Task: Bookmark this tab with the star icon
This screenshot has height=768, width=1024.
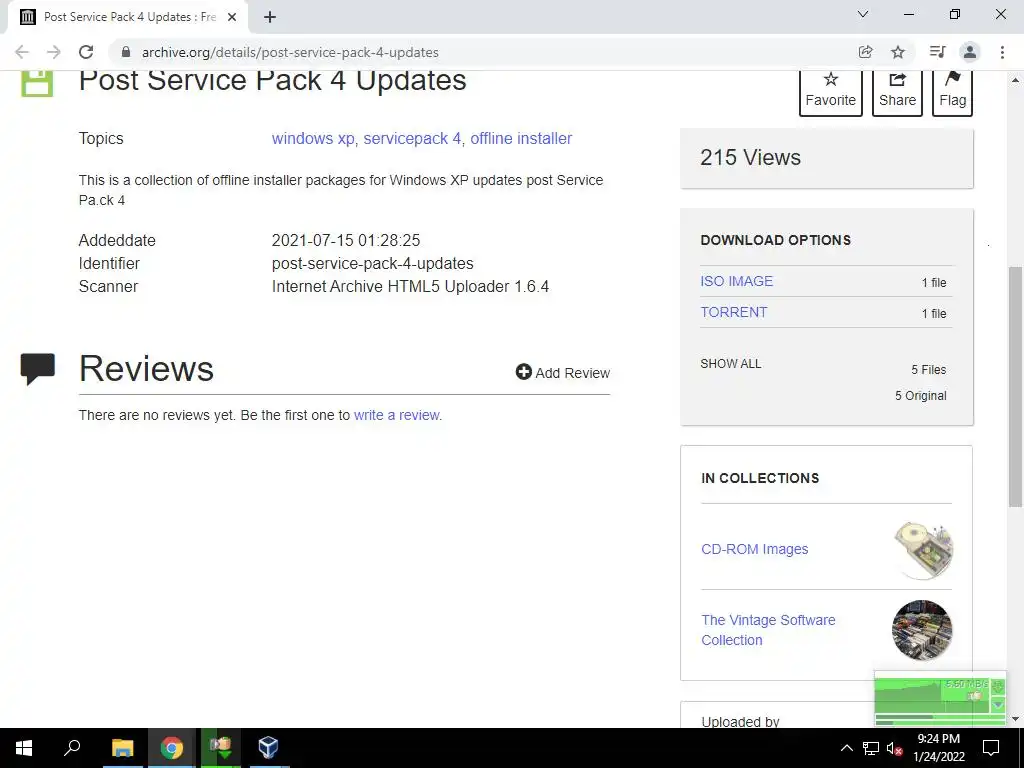Action: click(898, 52)
